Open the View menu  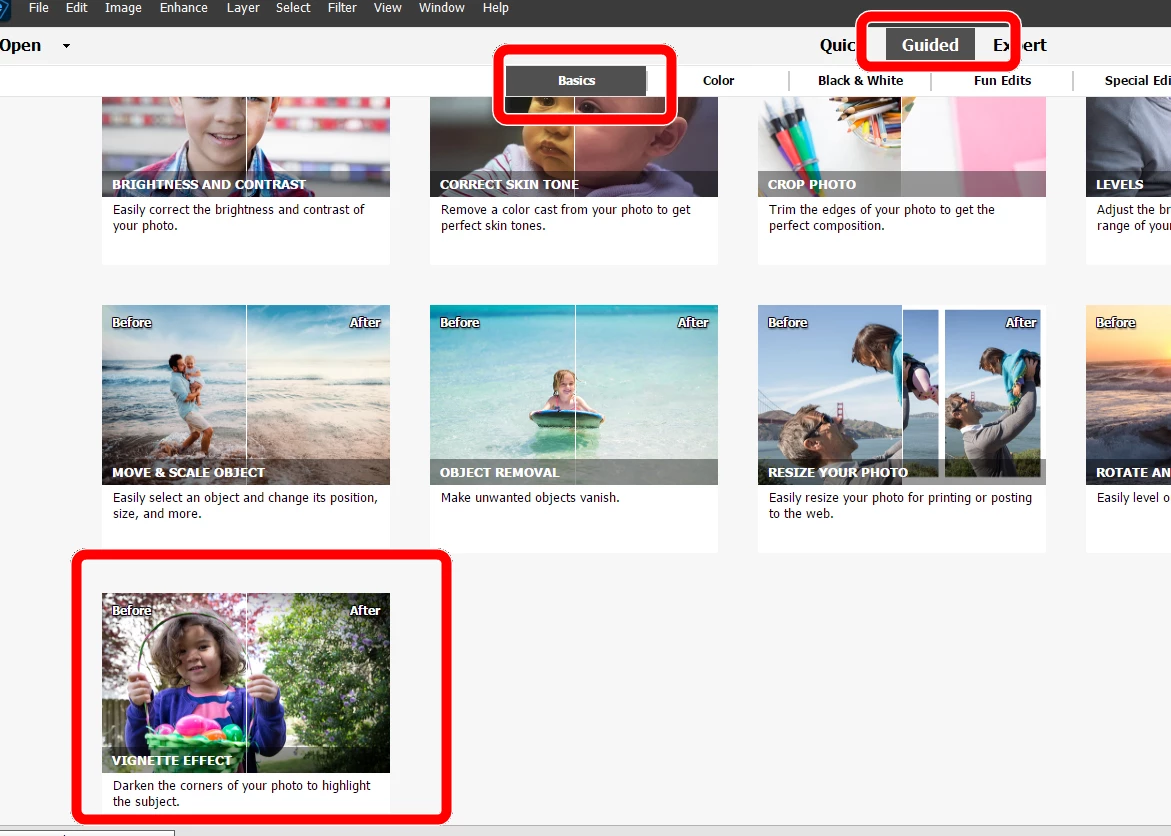(x=388, y=8)
